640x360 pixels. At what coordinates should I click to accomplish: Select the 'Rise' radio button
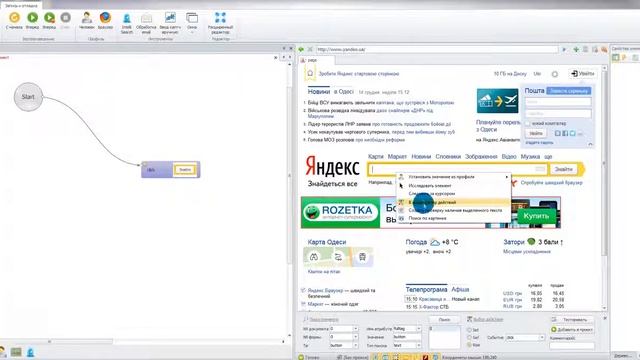(469, 345)
